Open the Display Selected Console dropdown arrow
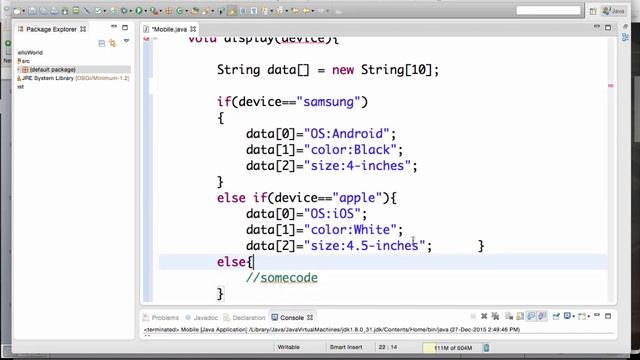The height and width of the screenshot is (360, 640). pos(574,316)
